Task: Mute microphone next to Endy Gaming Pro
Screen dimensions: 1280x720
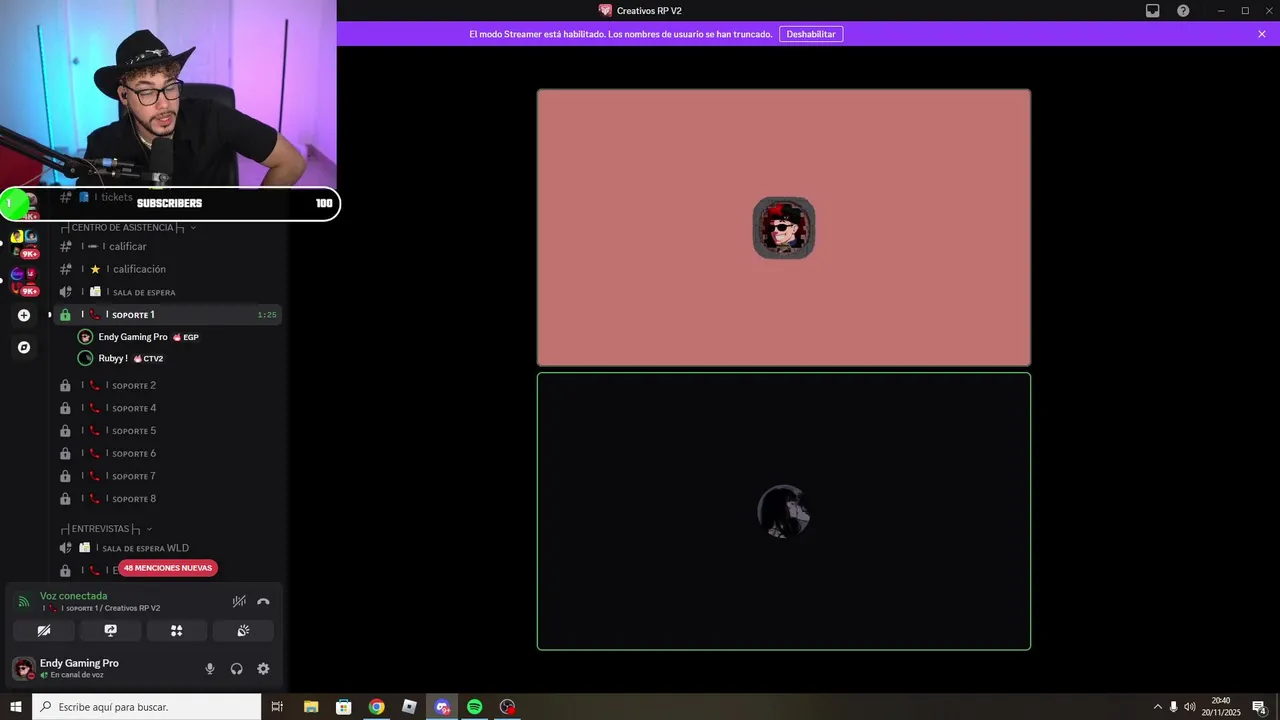Action: coord(210,669)
